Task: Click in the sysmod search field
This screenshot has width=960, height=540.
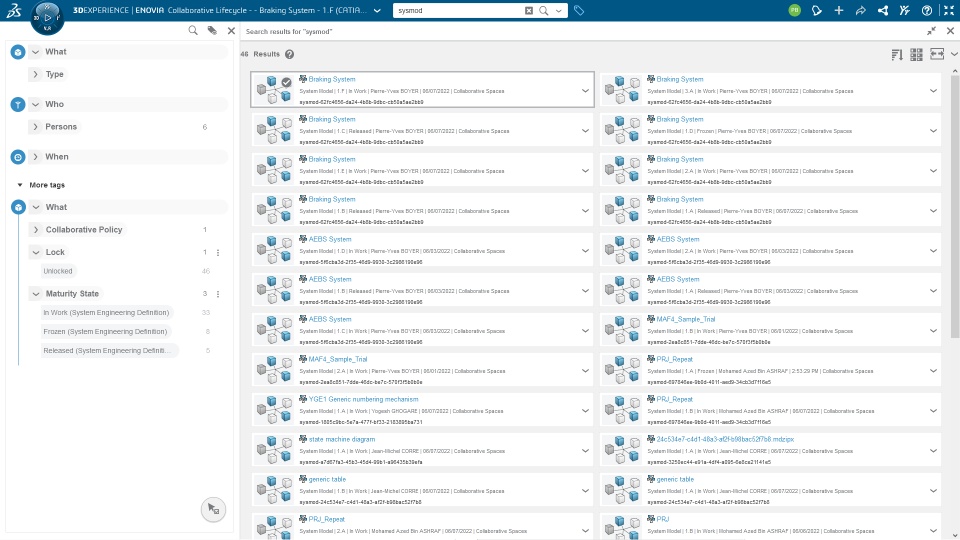Action: click(x=460, y=10)
